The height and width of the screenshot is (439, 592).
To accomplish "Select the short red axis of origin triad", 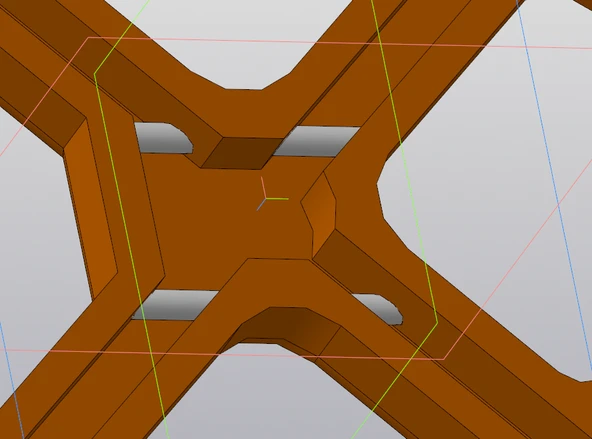I will click(x=264, y=187).
